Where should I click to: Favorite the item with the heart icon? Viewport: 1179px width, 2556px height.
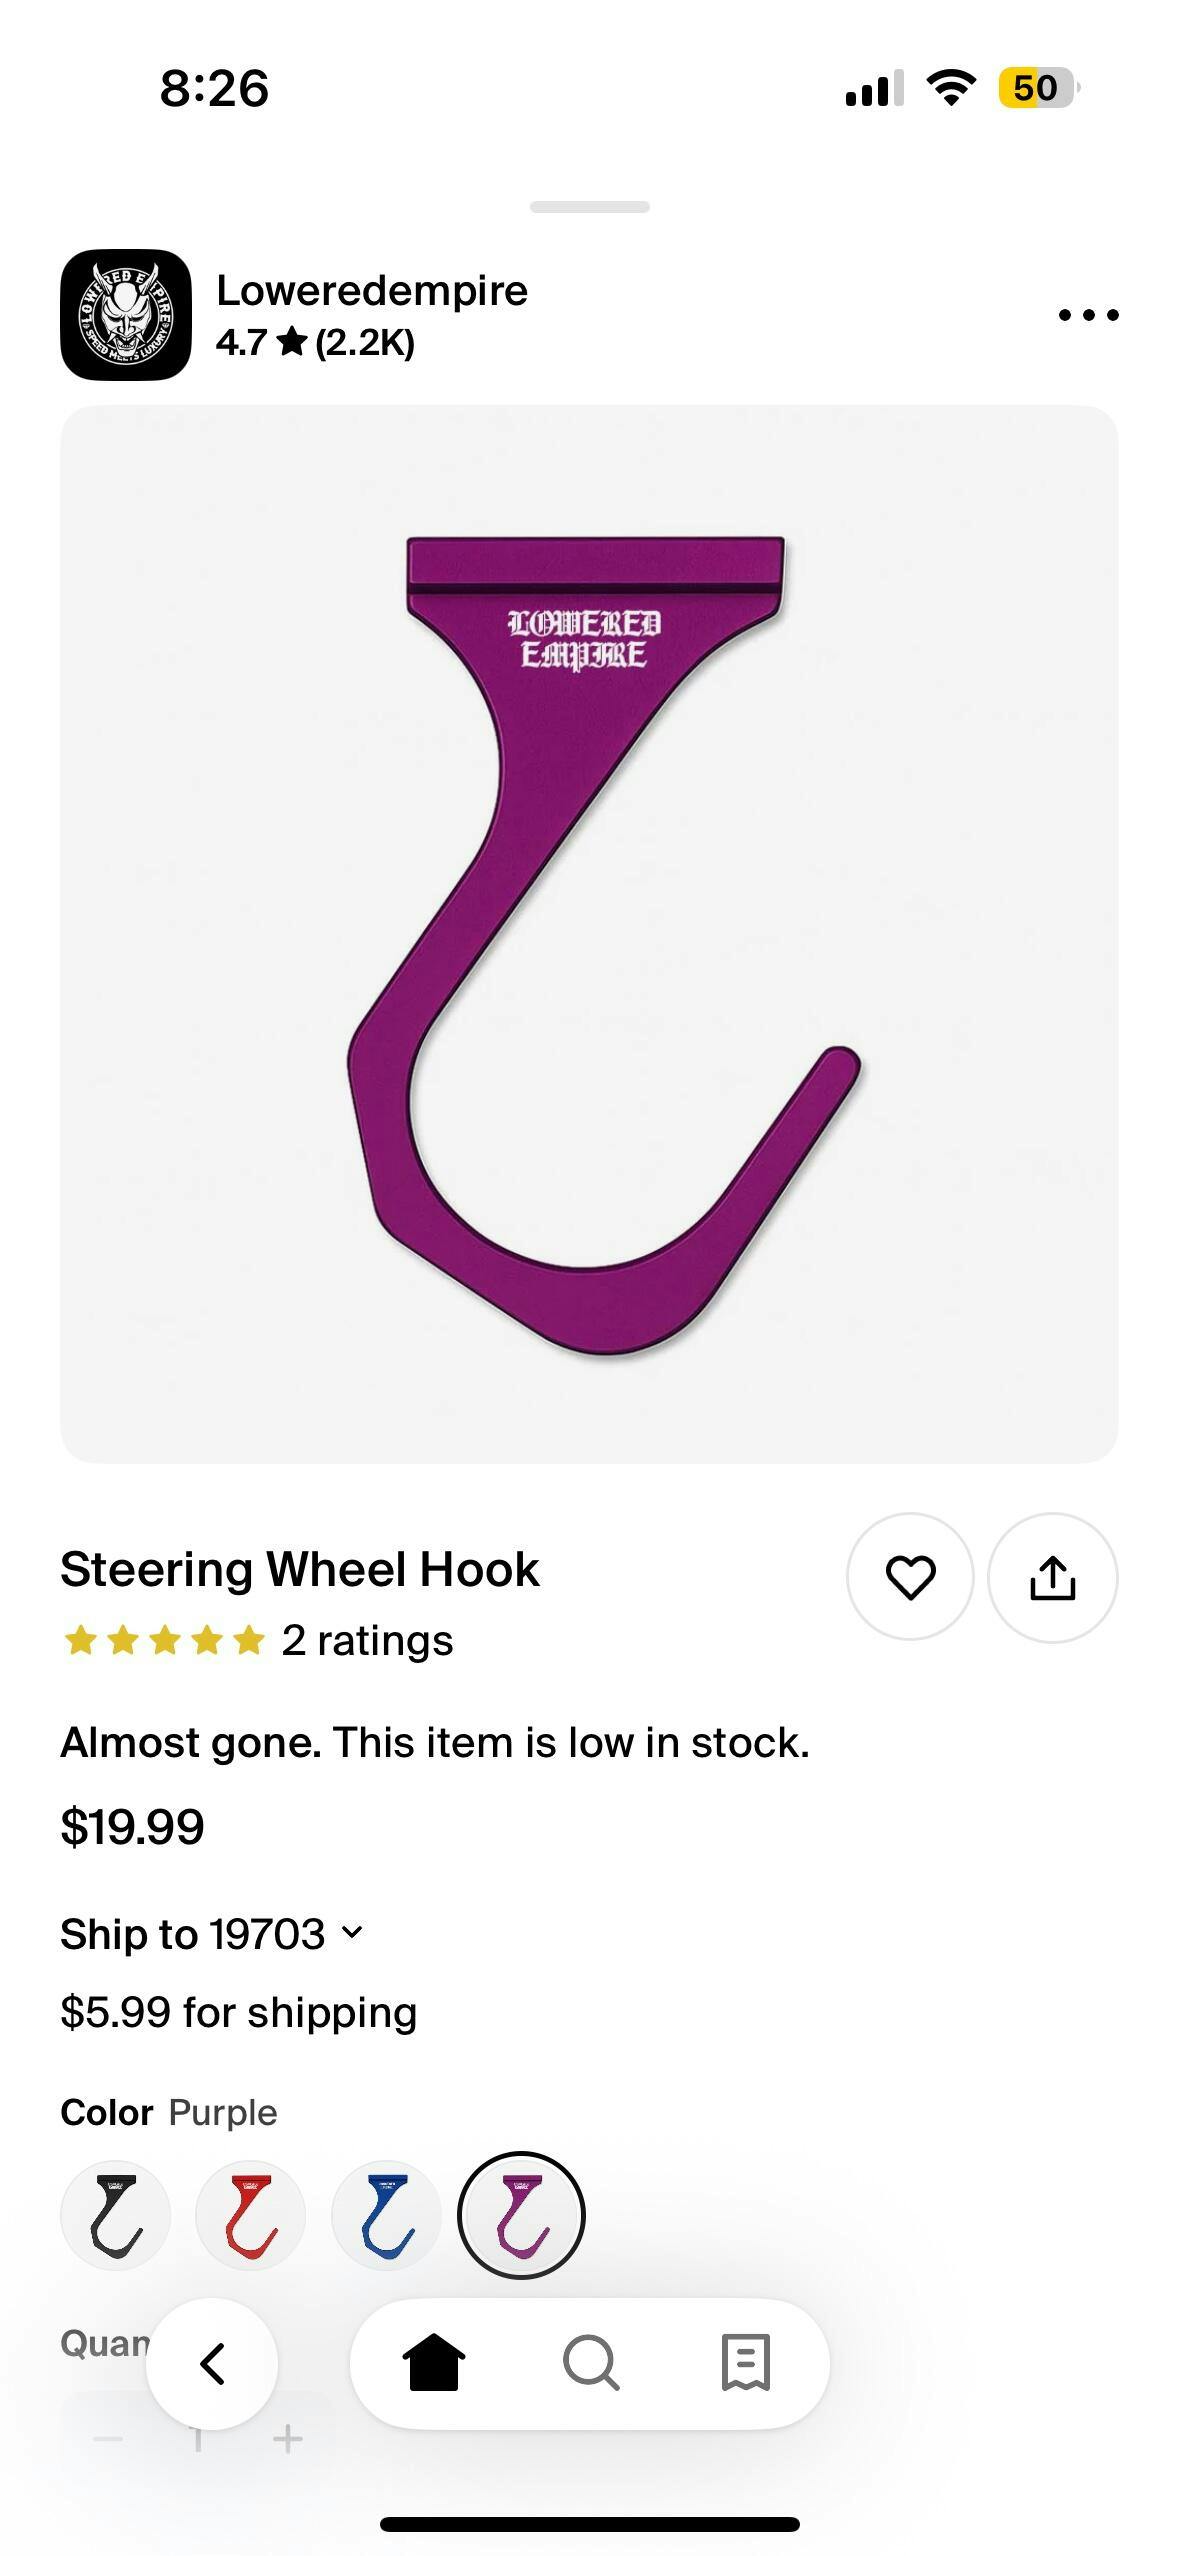click(910, 1577)
